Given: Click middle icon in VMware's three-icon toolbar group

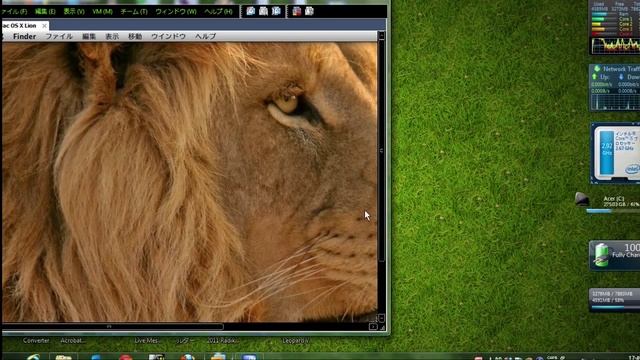Looking at the screenshot, I should pyautogui.click(x=263, y=11).
